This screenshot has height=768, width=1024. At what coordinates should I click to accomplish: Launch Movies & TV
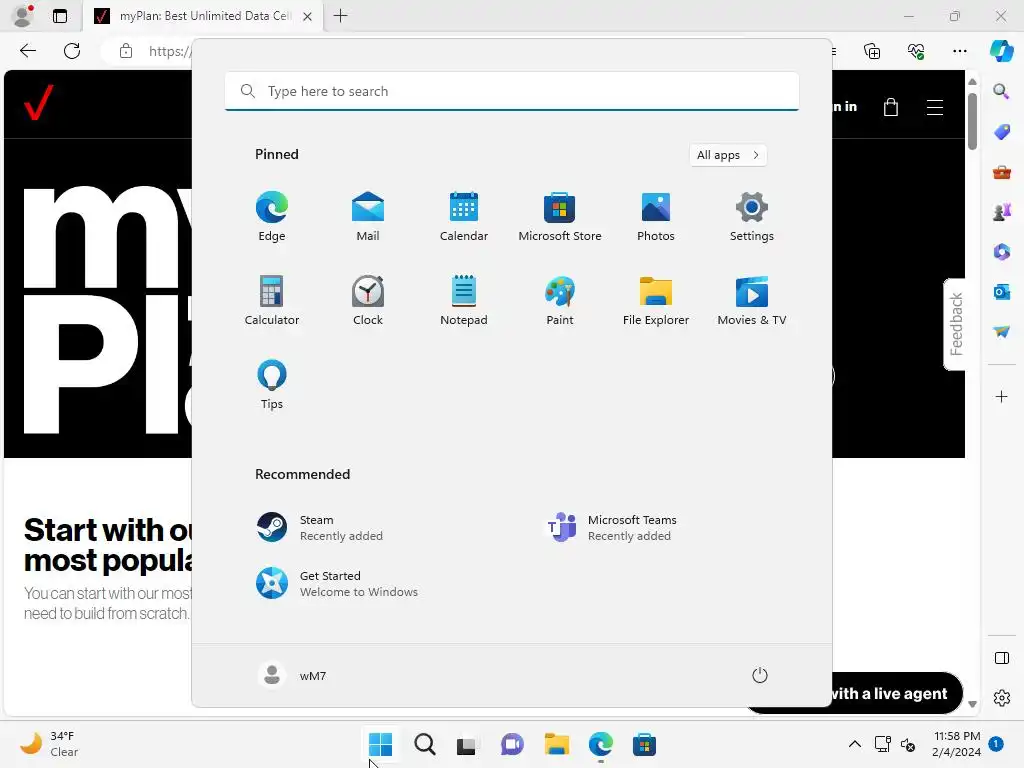pos(752,301)
